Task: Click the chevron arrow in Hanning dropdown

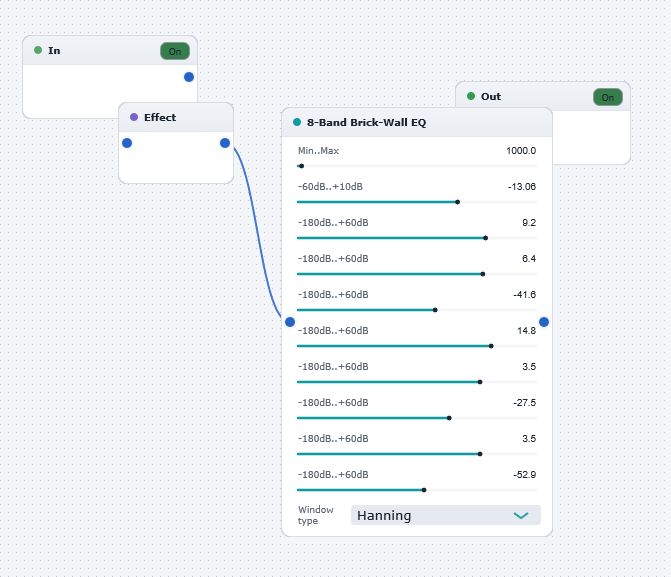Action: coord(521,515)
